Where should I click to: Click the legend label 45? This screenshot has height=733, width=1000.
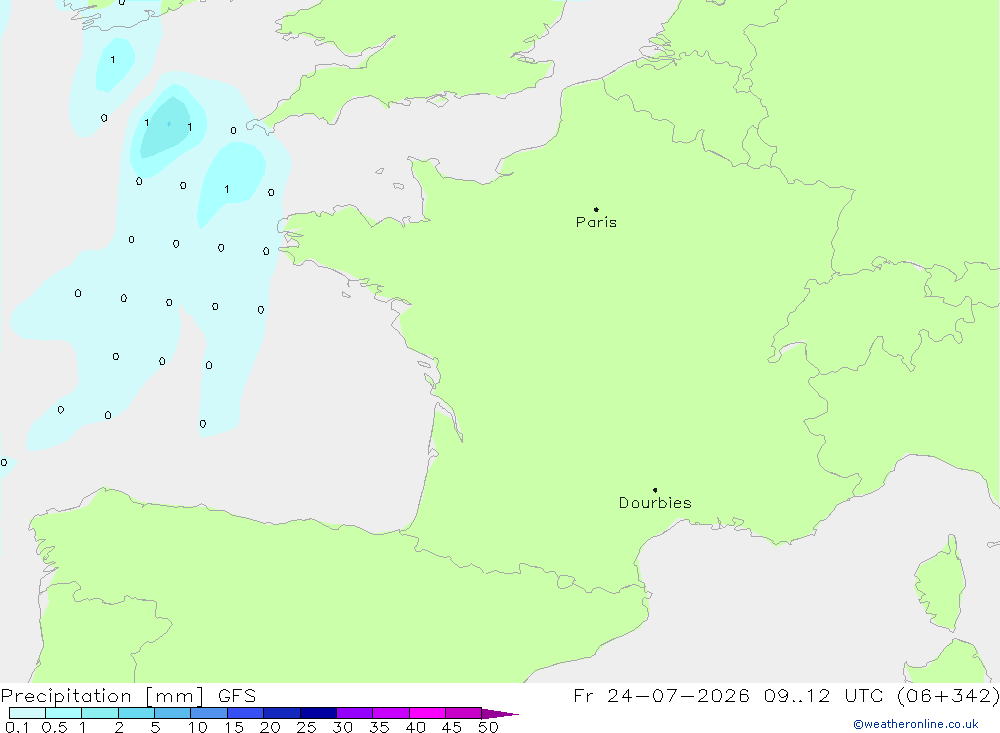coord(452,727)
